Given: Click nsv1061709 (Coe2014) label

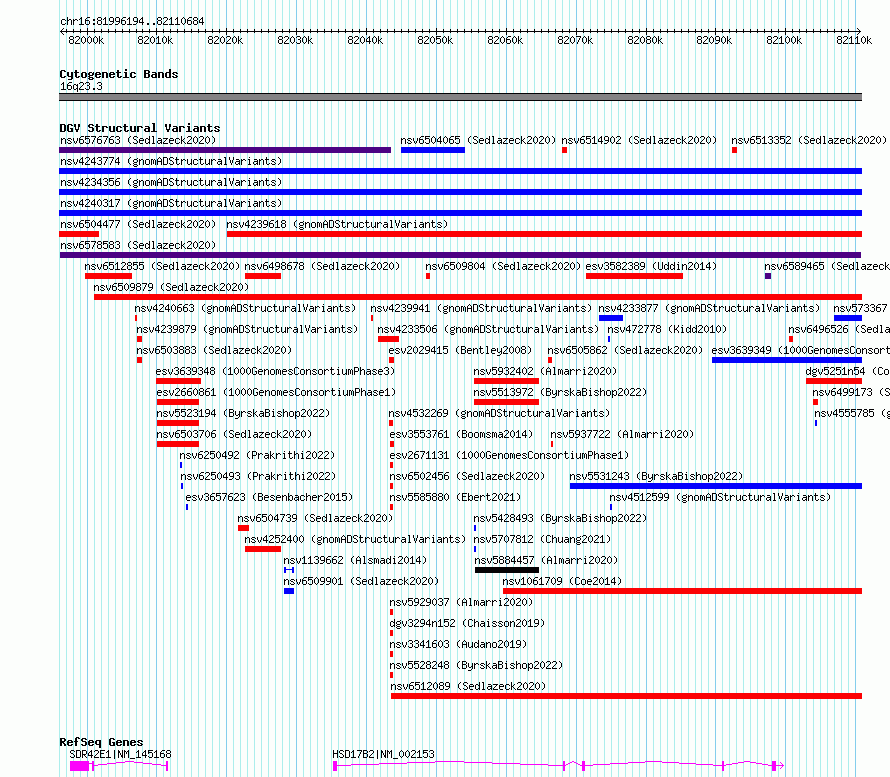Looking at the screenshot, I should 562,581.
